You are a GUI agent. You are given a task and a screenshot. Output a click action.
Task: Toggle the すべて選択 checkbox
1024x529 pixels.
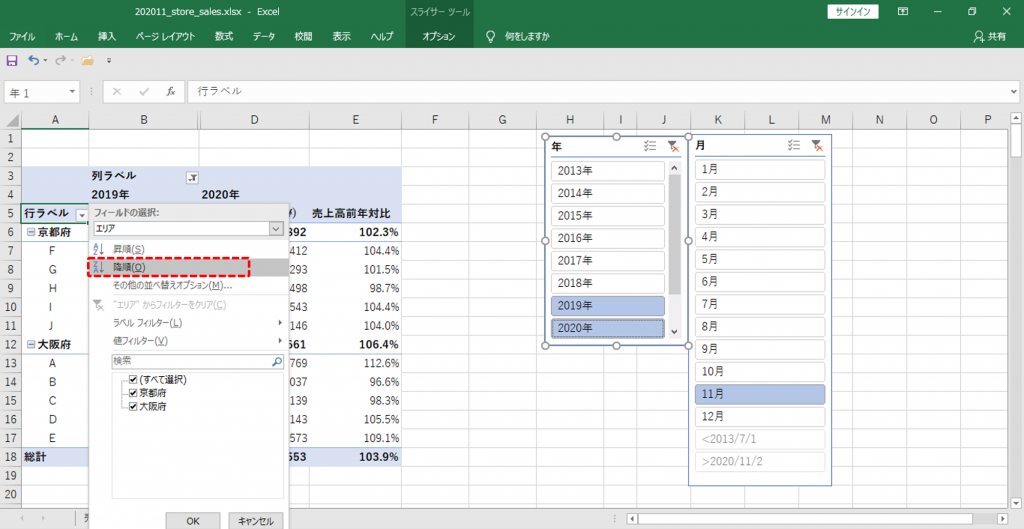(133, 379)
